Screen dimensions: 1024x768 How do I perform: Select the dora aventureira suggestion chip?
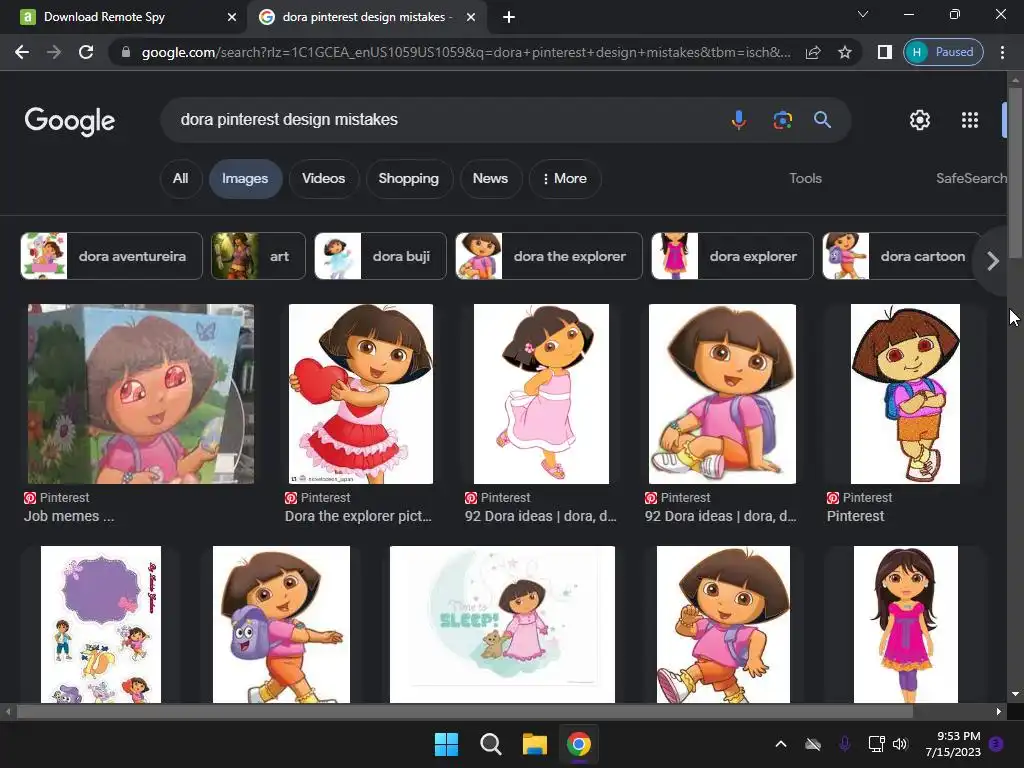(x=112, y=256)
